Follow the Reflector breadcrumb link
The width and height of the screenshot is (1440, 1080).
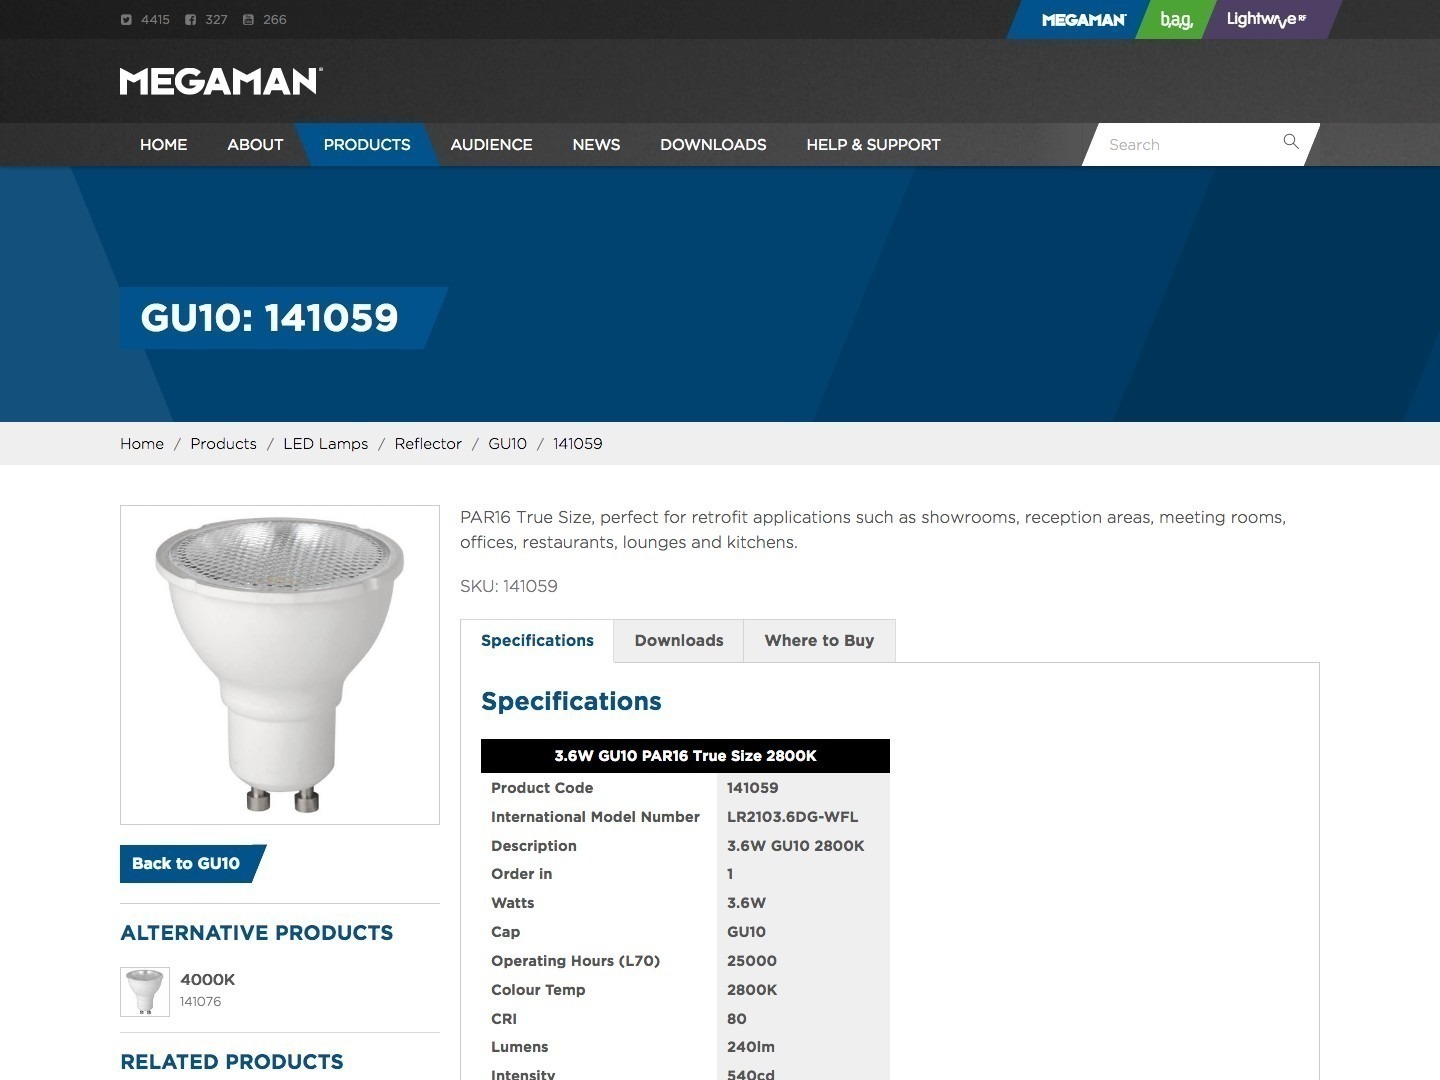[428, 444]
